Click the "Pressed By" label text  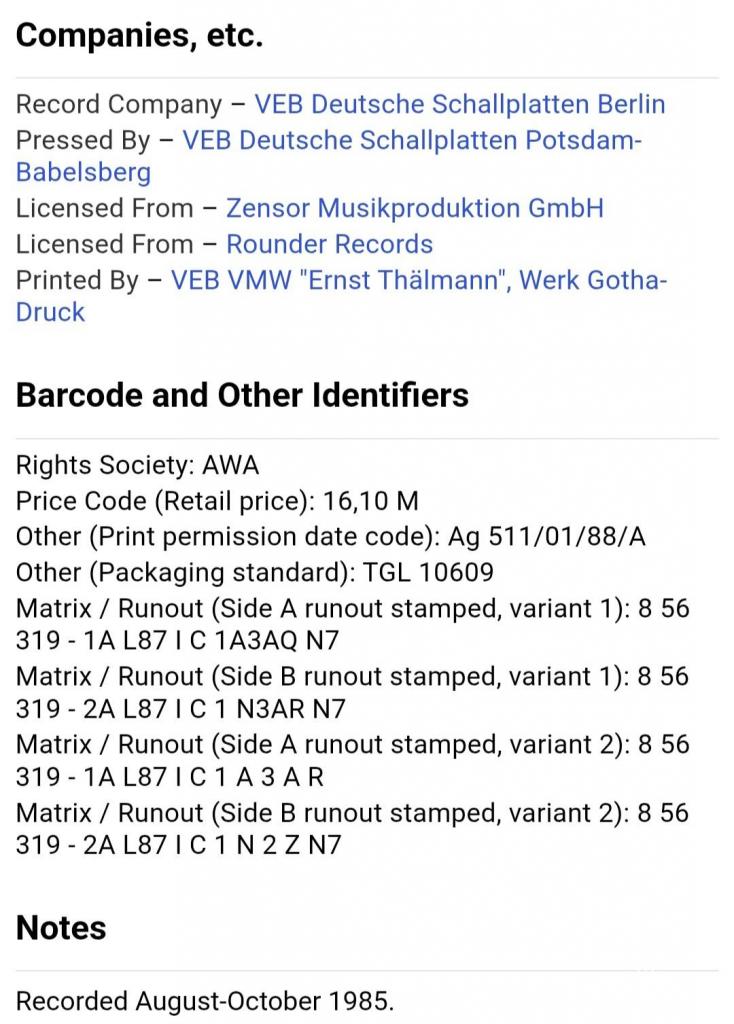pyautogui.click(x=82, y=140)
